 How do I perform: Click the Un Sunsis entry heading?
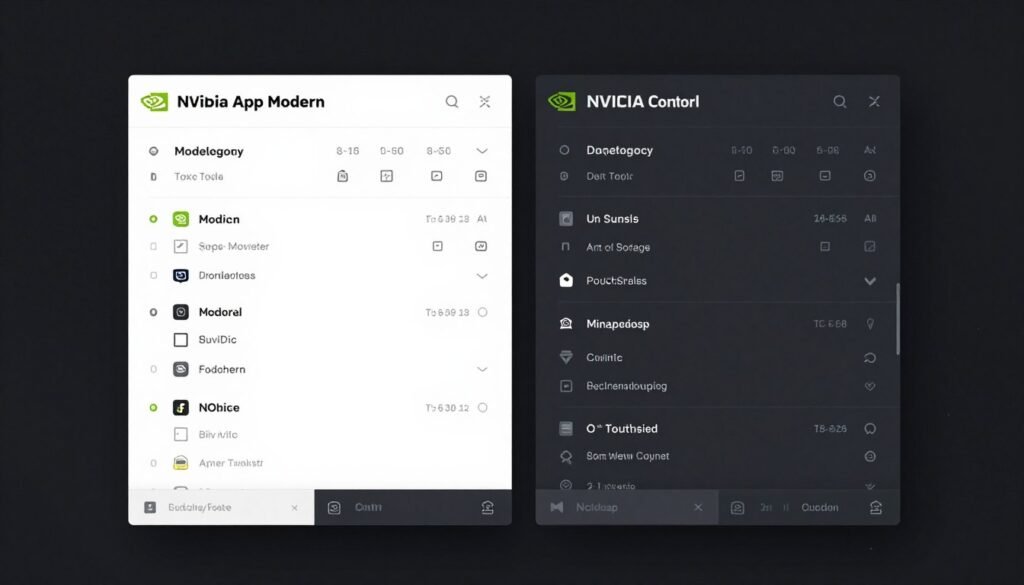pos(614,218)
